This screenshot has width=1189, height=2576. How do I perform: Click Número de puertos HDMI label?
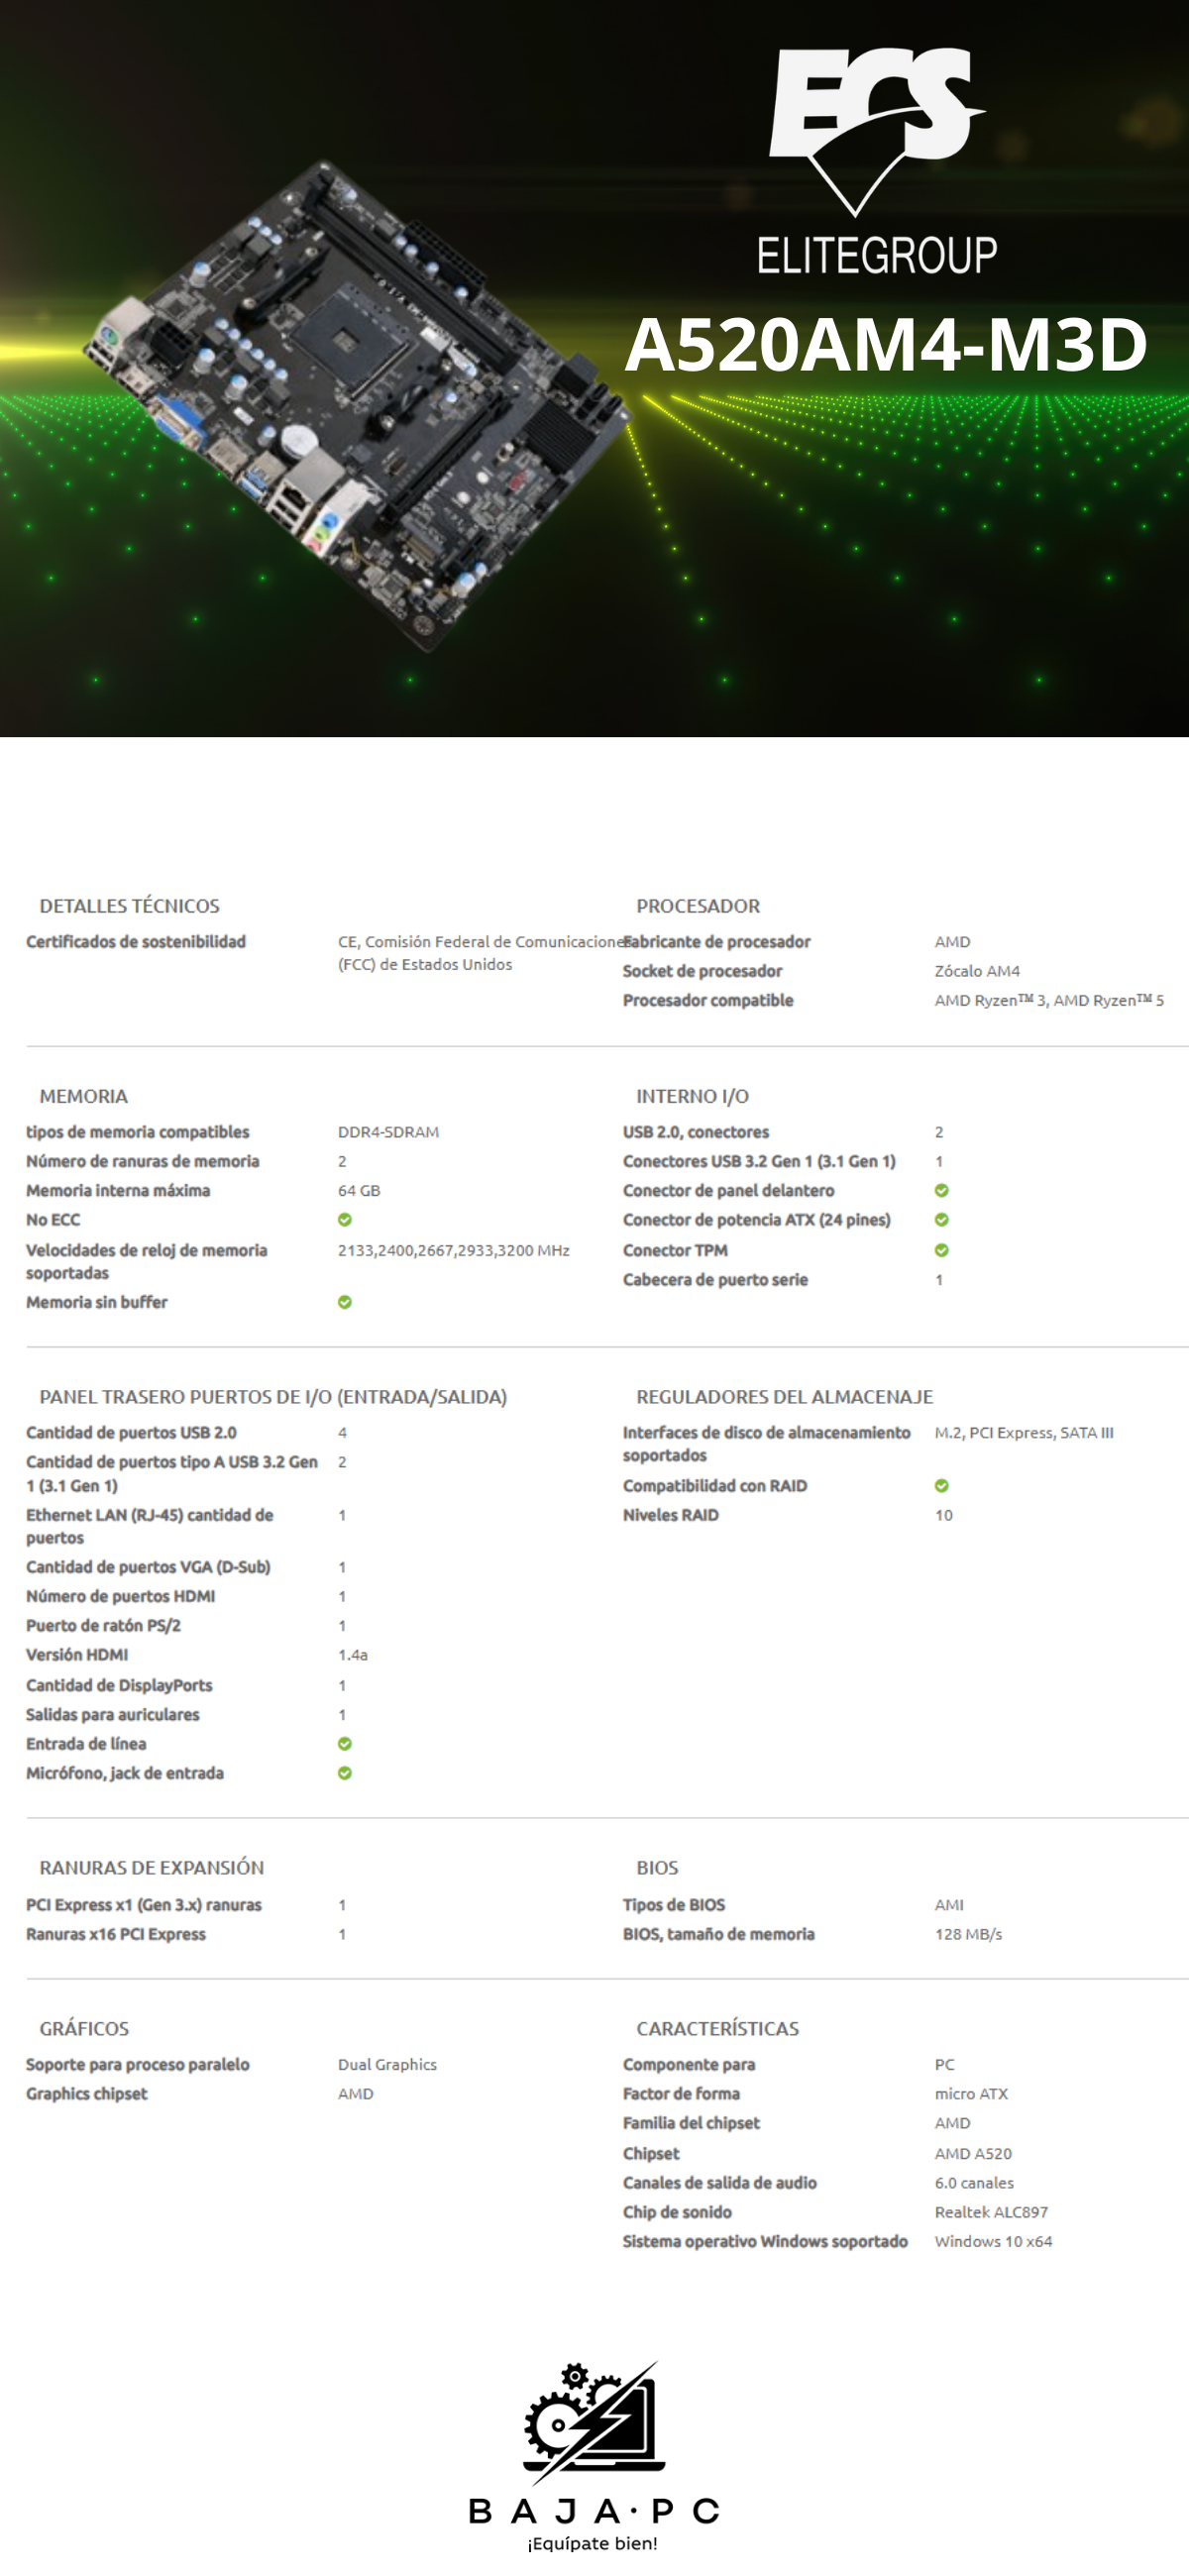click(120, 1597)
